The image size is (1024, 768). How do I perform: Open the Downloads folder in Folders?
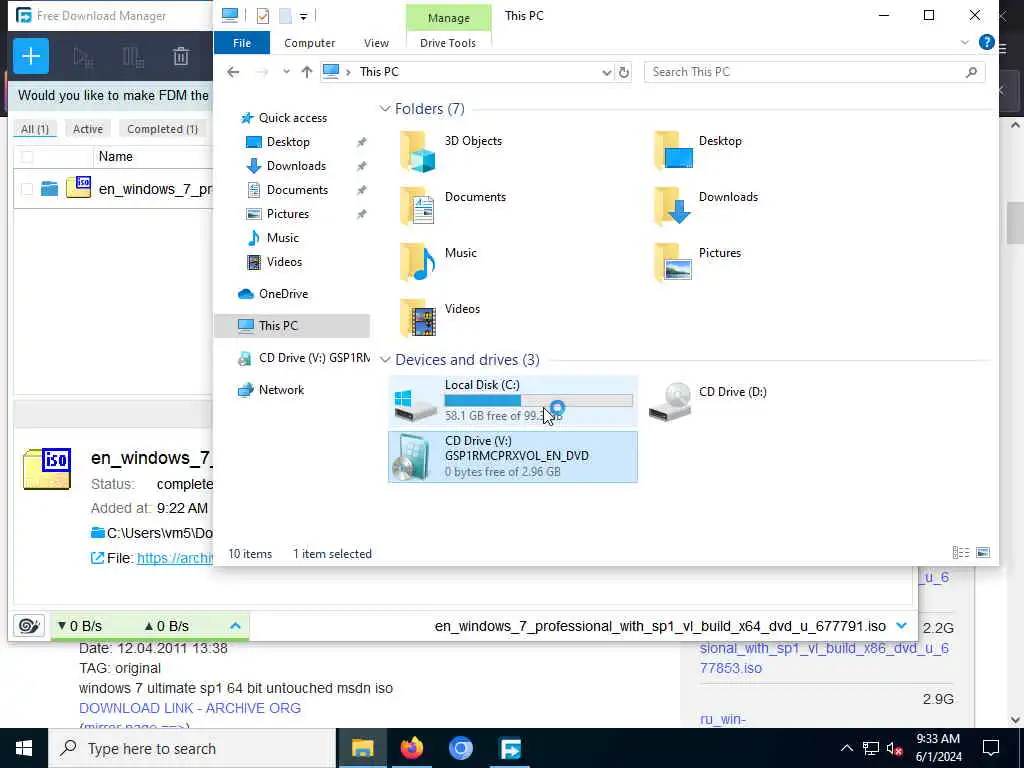pyautogui.click(x=673, y=206)
